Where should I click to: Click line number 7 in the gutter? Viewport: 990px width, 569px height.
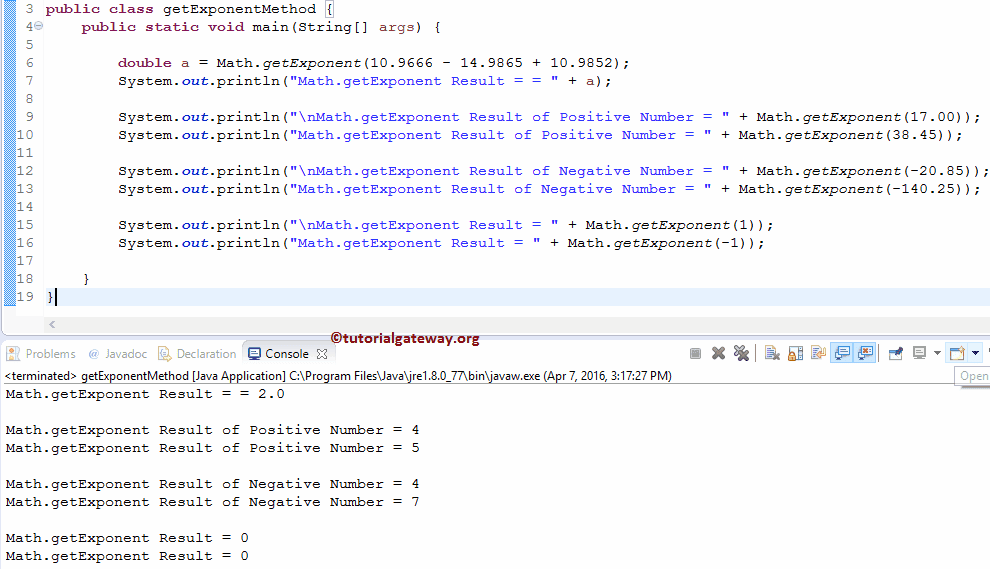pos(29,81)
